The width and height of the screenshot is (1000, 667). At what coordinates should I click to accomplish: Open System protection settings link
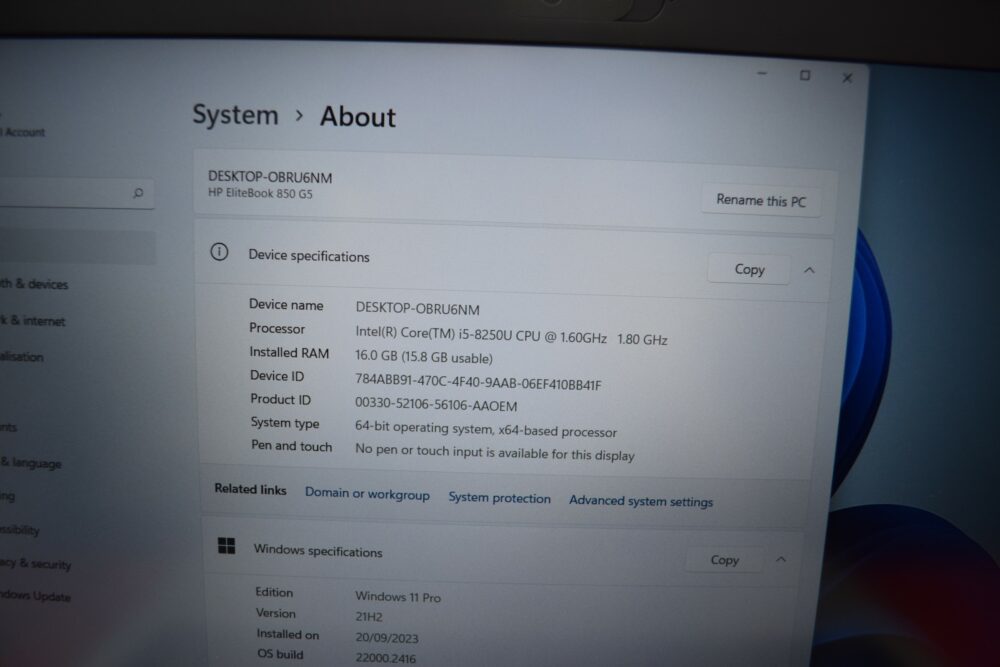coord(499,498)
